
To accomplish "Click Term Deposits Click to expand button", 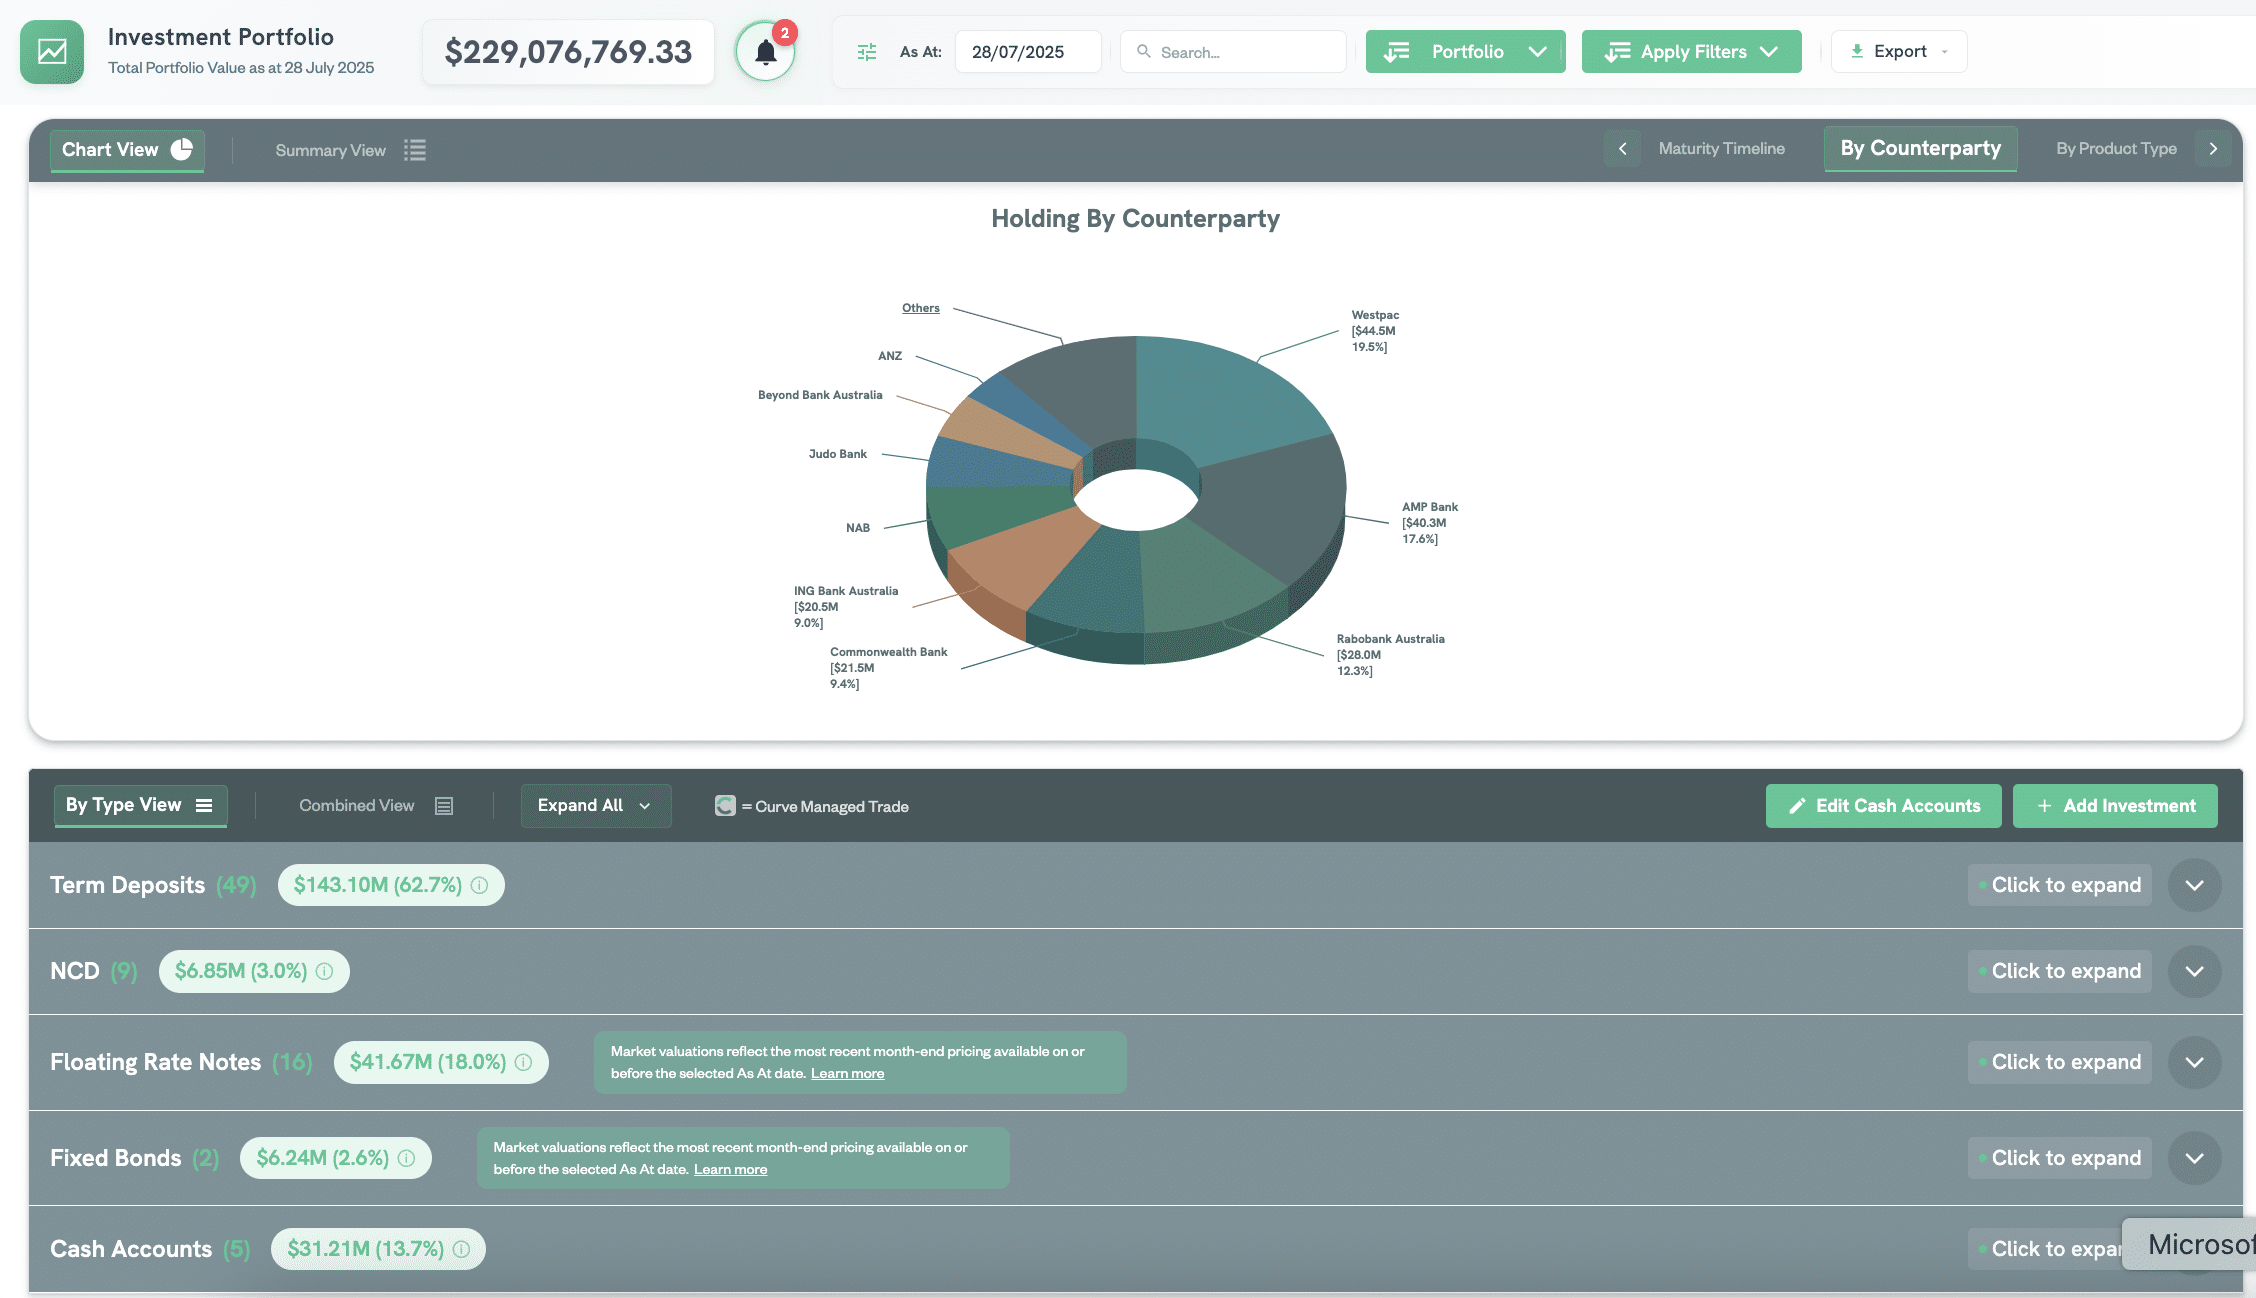I will (x=2060, y=885).
